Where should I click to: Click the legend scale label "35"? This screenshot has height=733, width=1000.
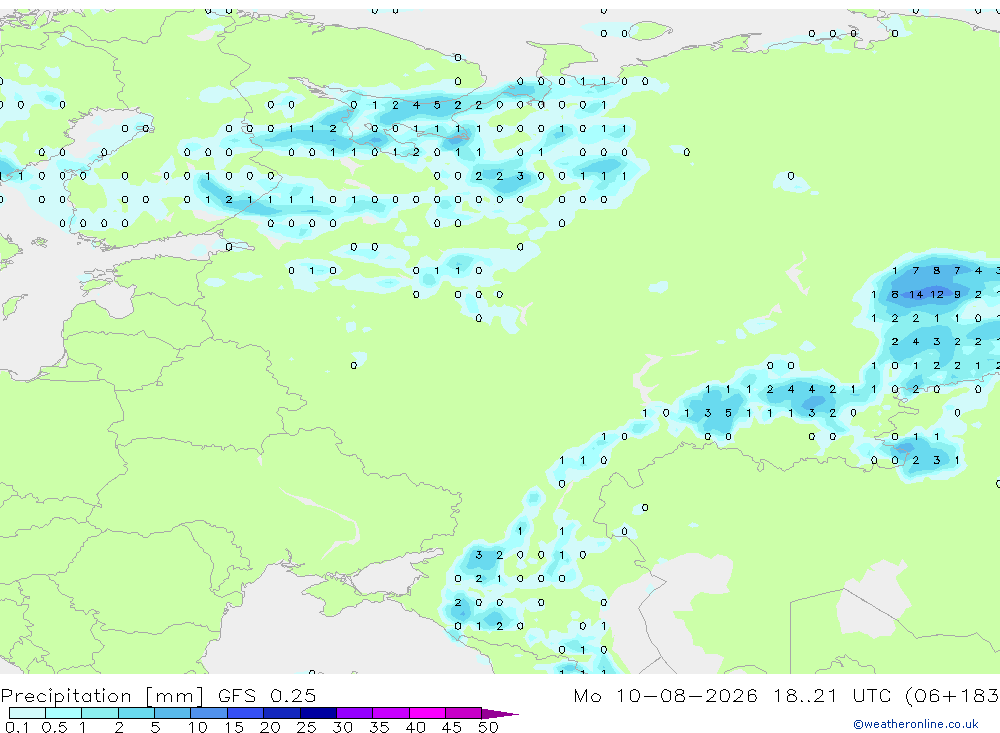(379, 727)
